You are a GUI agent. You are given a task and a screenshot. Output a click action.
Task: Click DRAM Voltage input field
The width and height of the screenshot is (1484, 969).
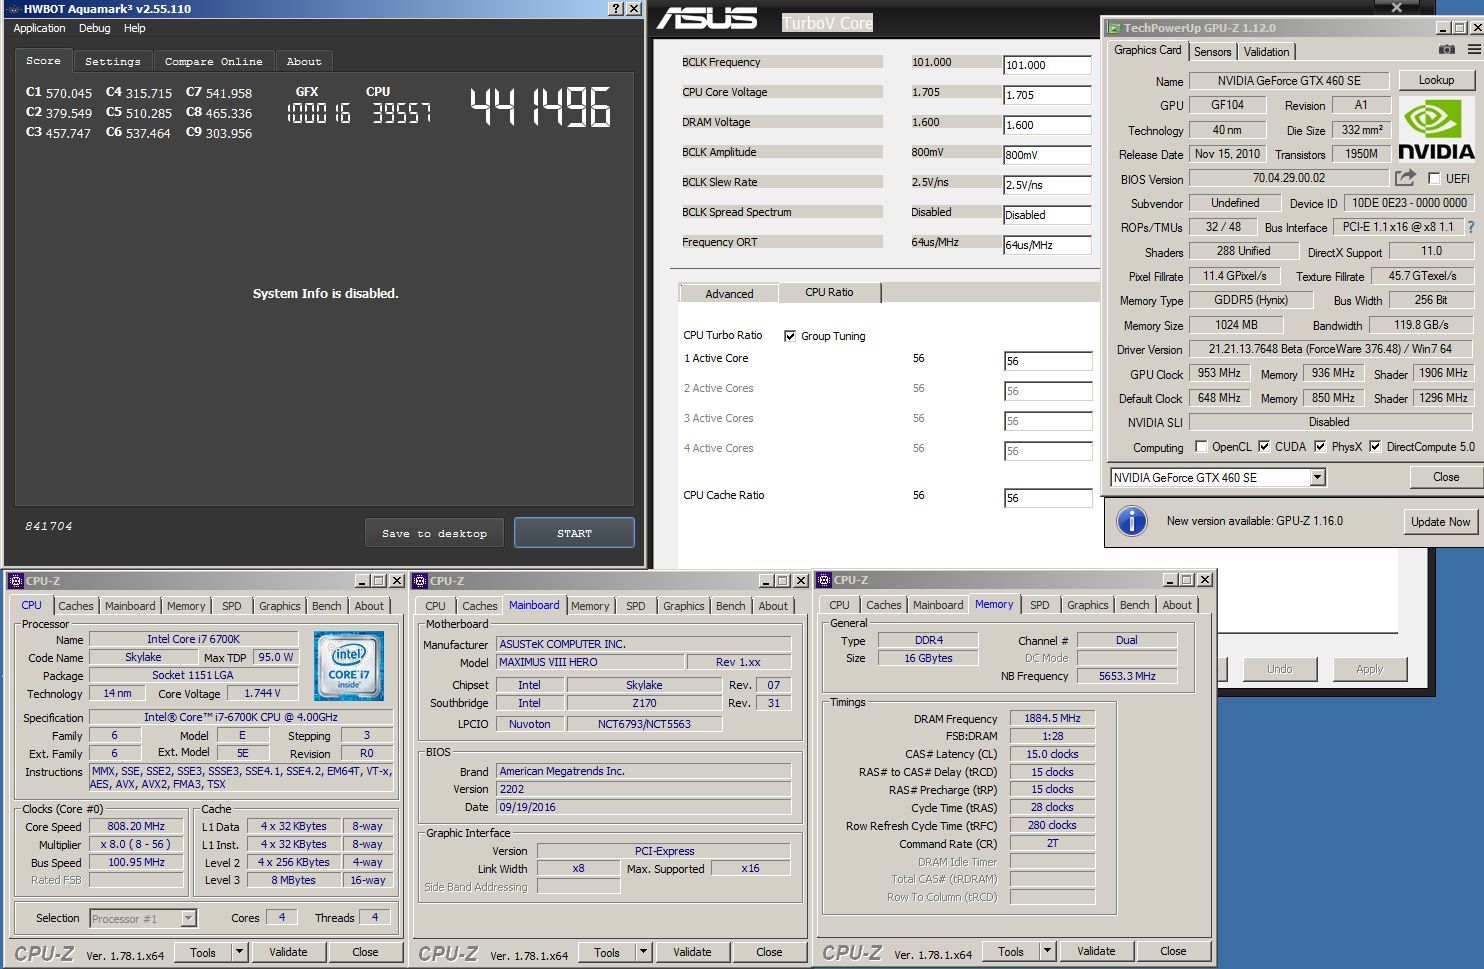[x=1048, y=125]
